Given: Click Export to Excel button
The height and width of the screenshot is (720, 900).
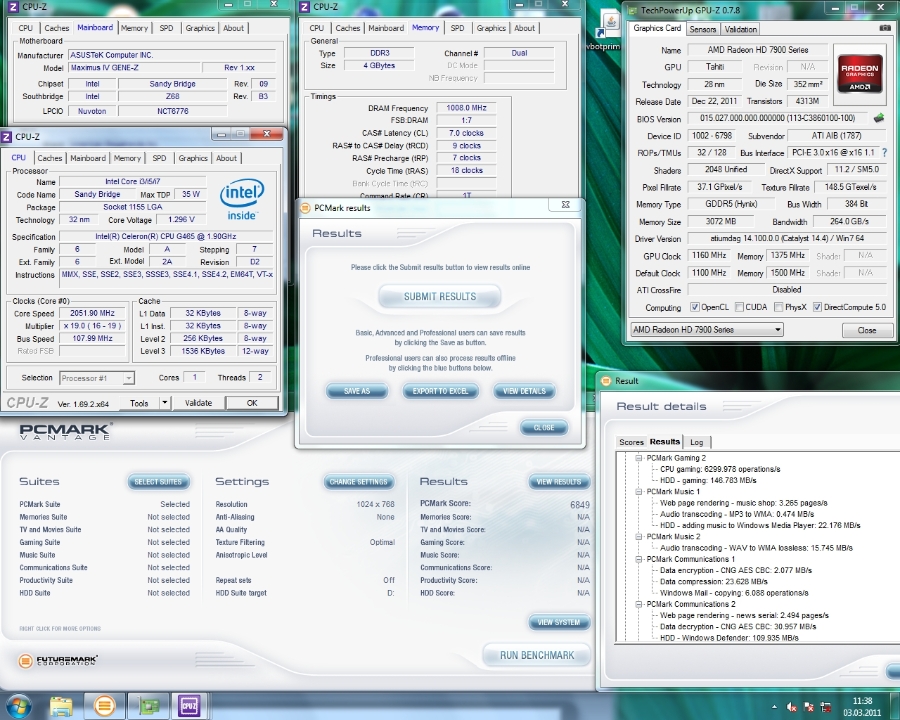Looking at the screenshot, I should (x=440, y=391).
